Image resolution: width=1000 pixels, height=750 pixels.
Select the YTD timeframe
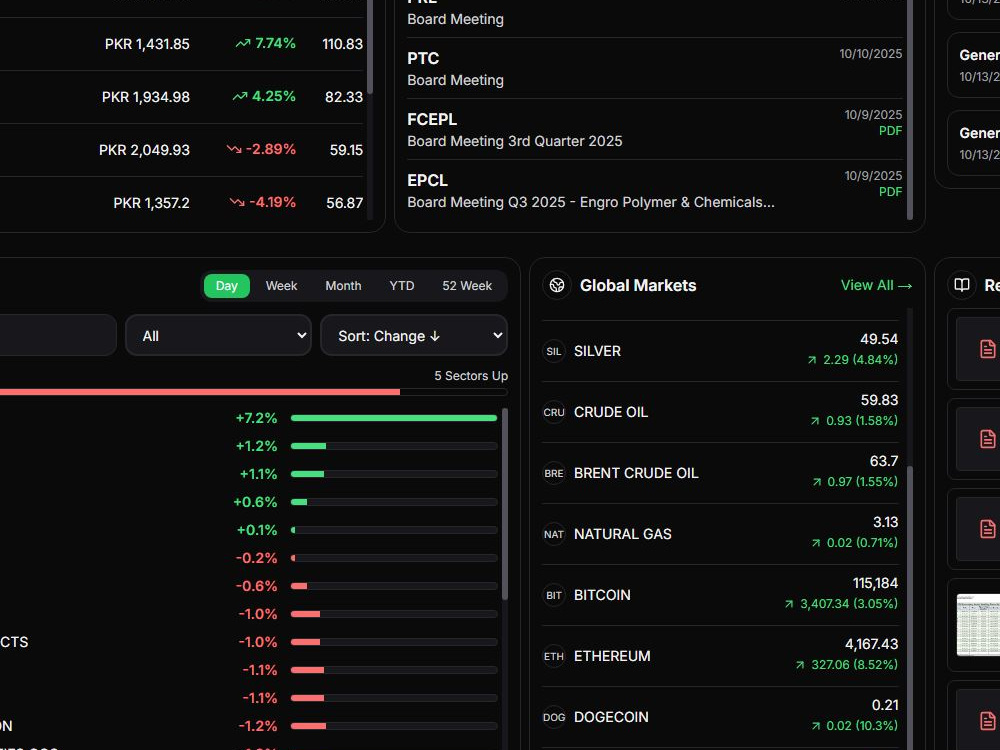pos(402,286)
